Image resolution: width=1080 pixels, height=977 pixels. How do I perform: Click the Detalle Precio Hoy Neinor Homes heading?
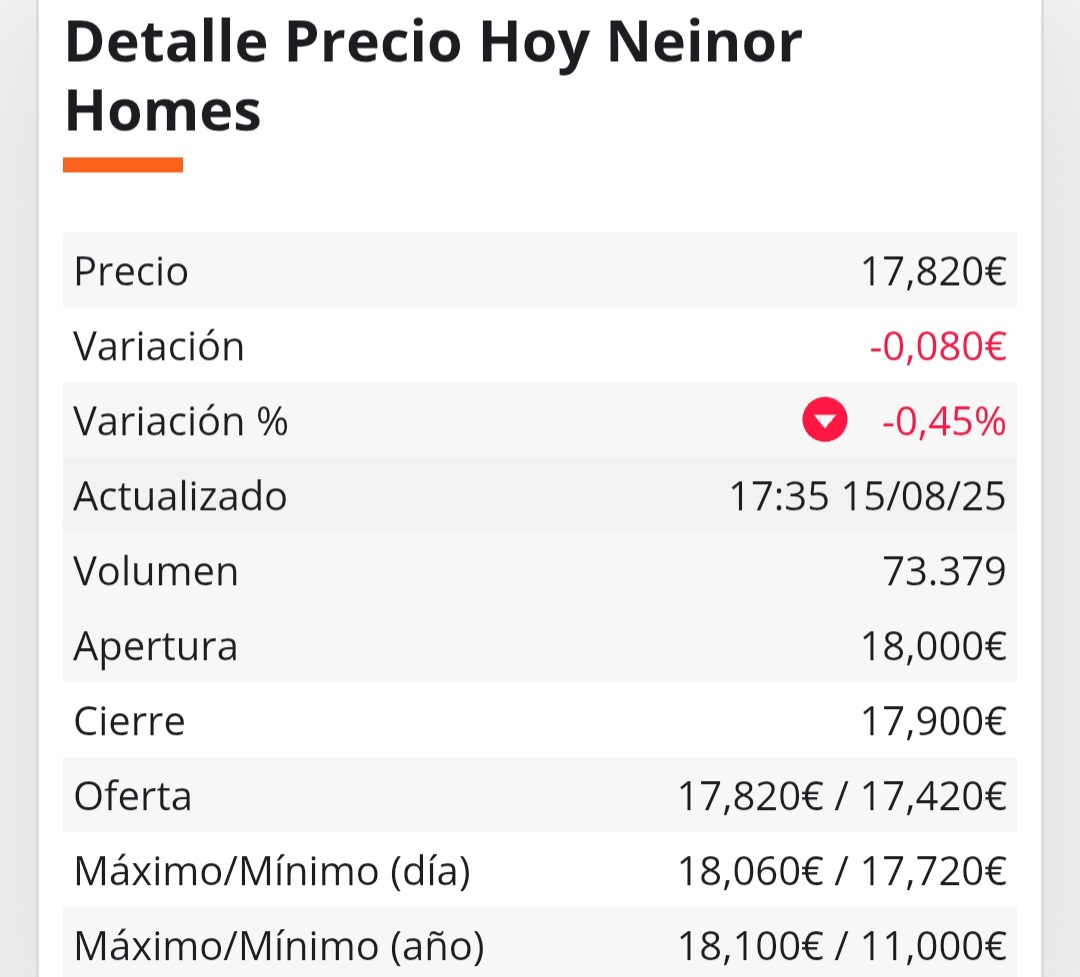(x=434, y=76)
